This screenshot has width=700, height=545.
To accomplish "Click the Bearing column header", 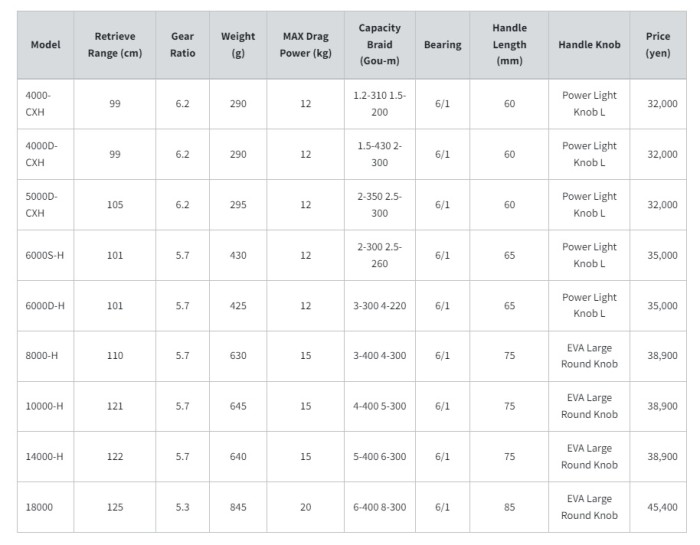I will pos(442,45).
